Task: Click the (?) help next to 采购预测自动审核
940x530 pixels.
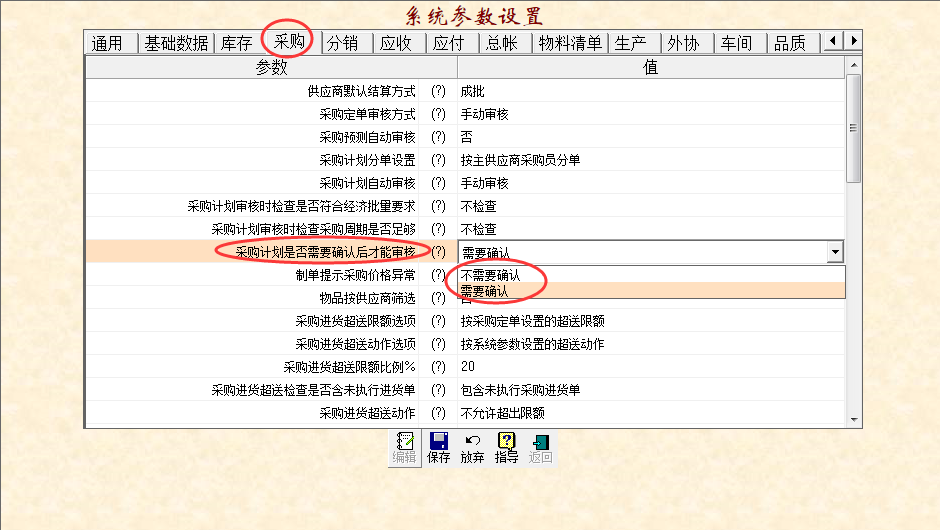Action: tap(438, 137)
